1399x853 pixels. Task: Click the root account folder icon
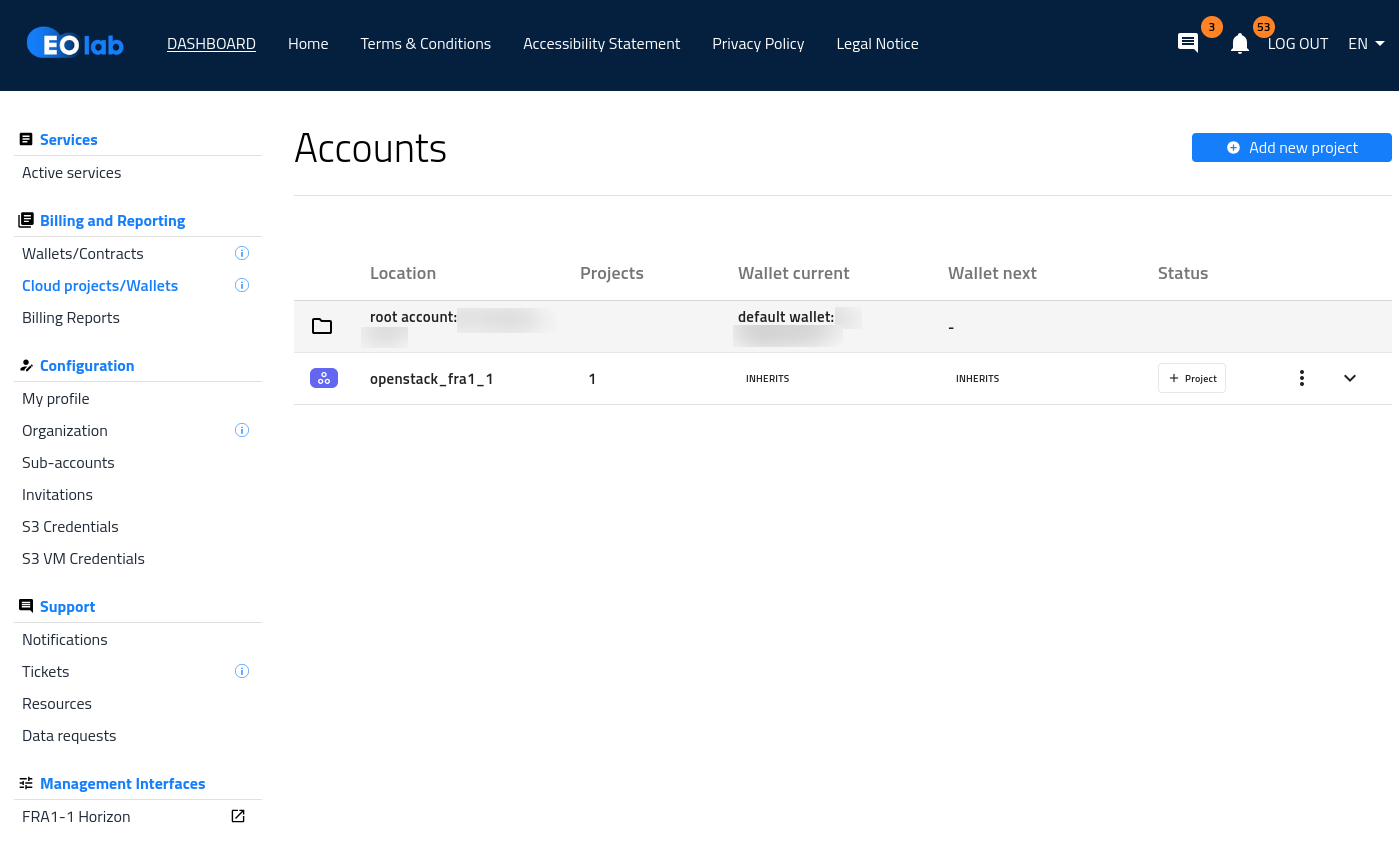point(322,326)
